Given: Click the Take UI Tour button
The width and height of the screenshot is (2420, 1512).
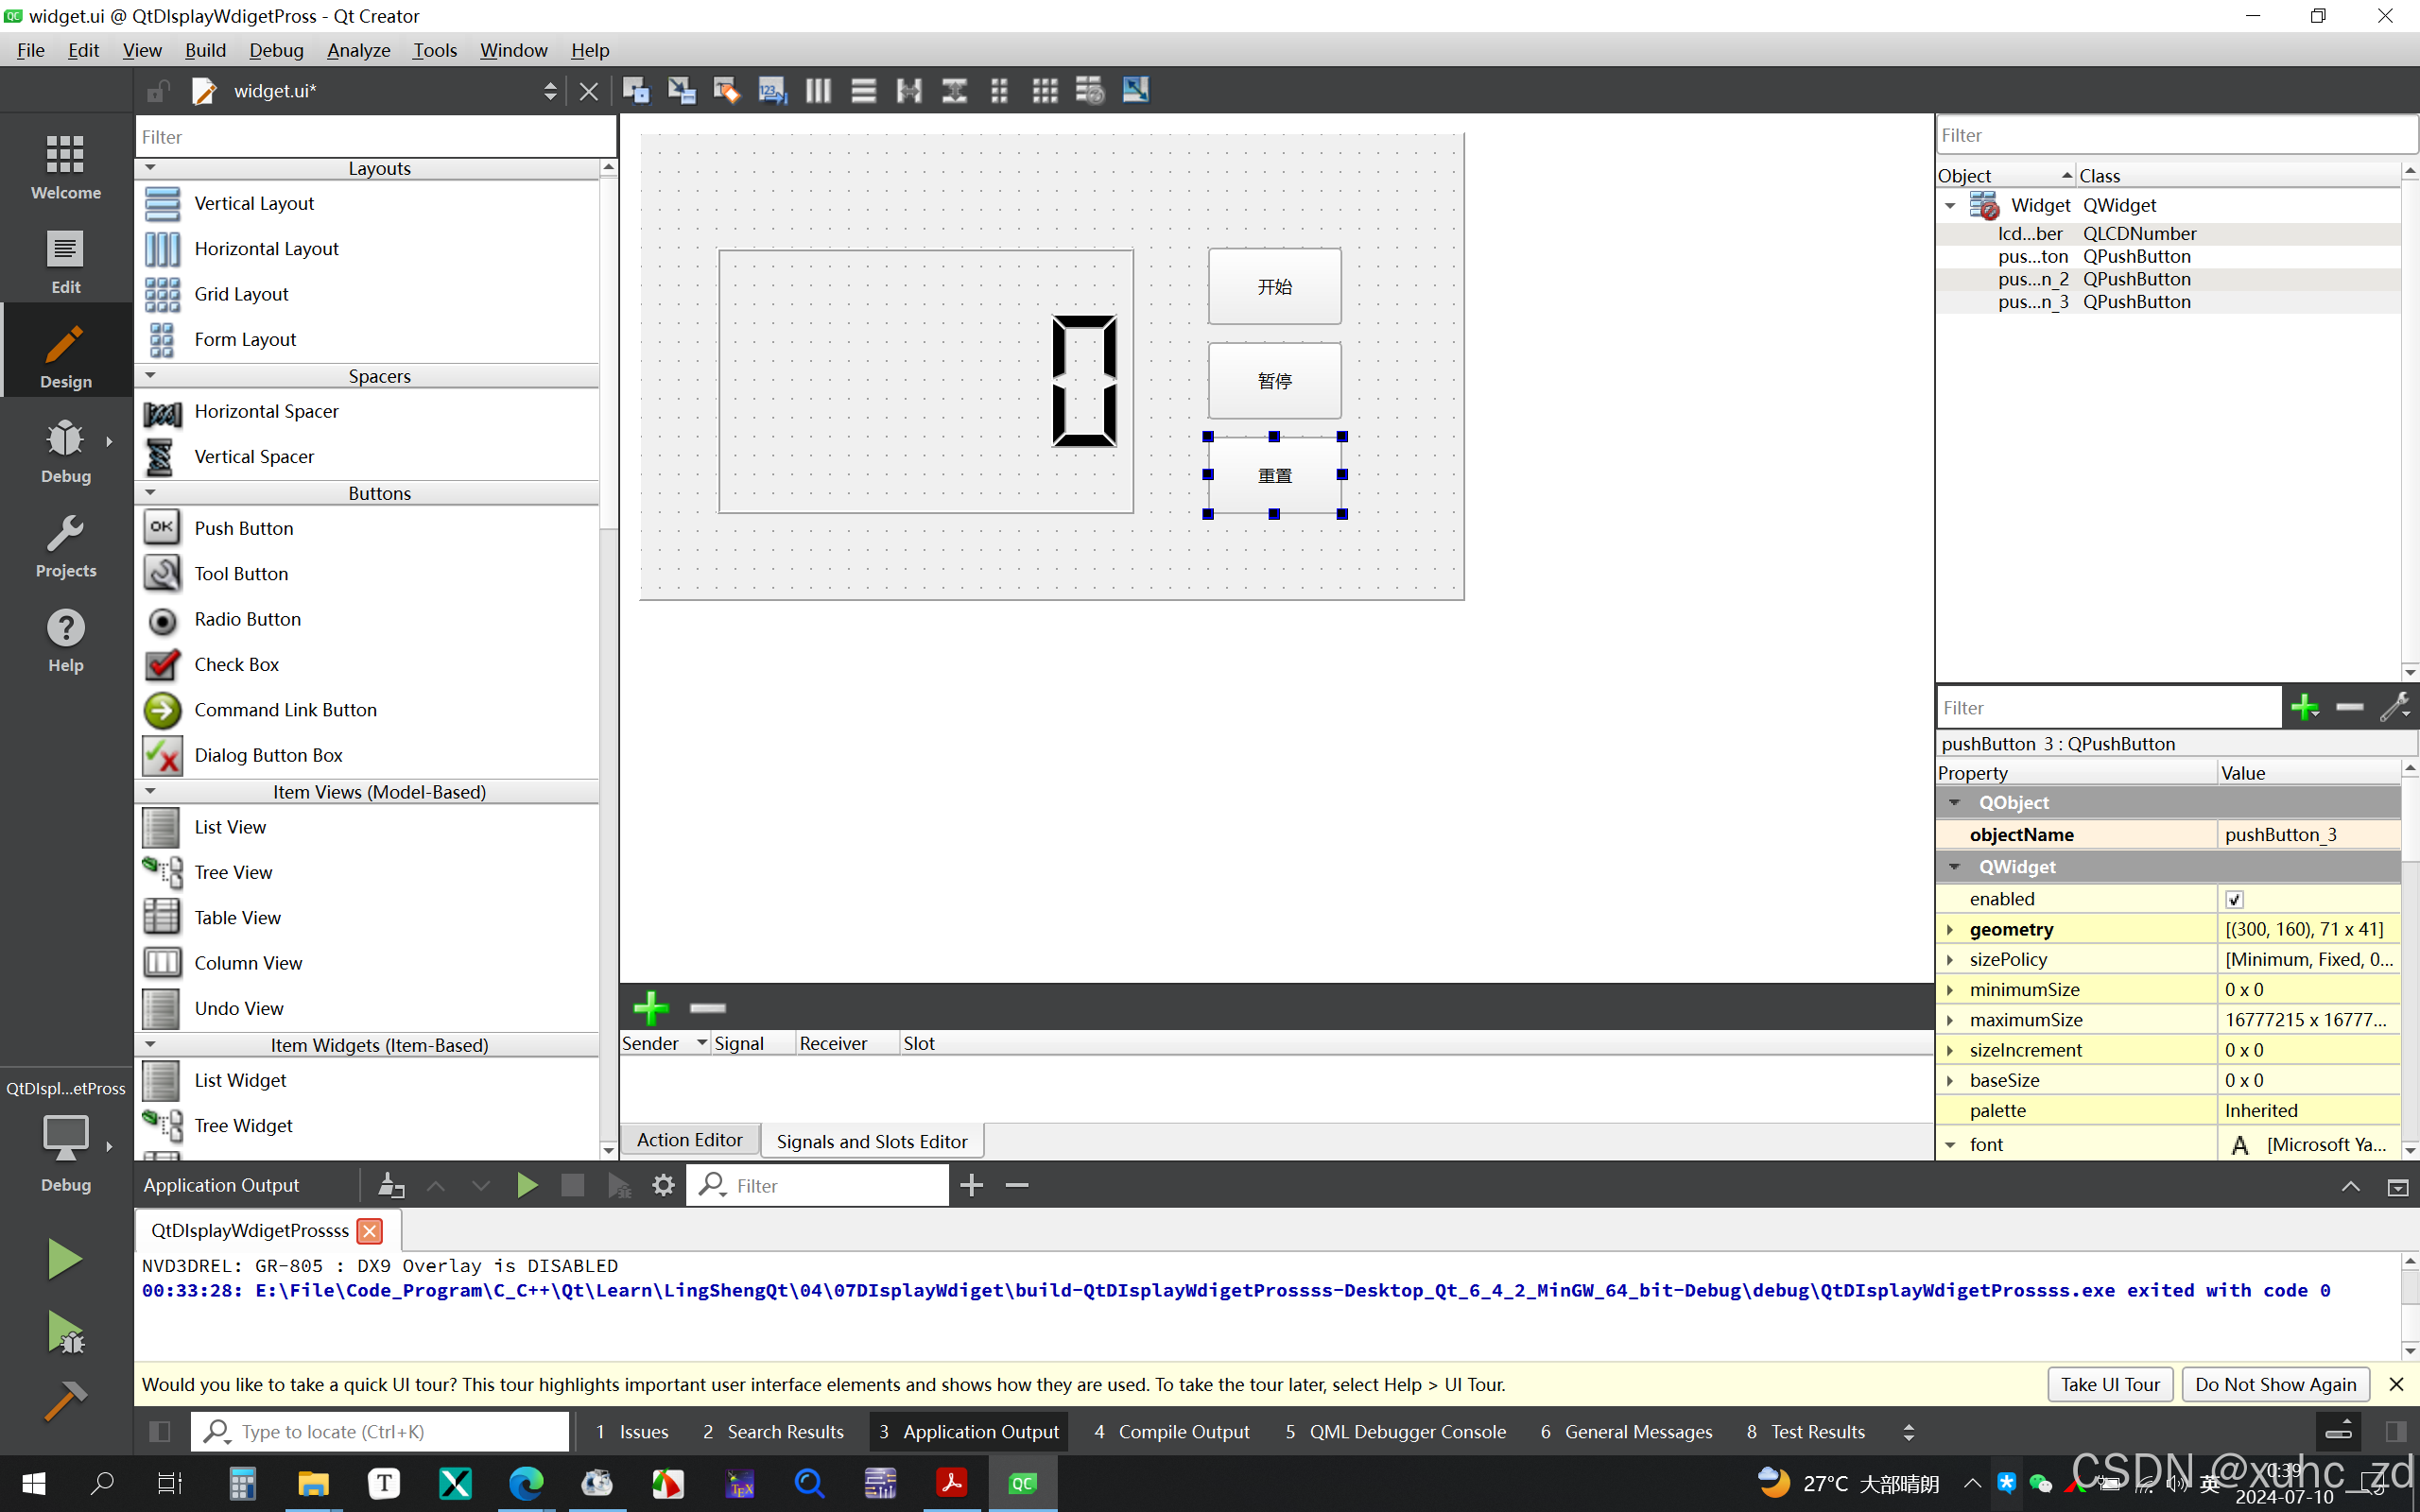Looking at the screenshot, I should point(2109,1384).
